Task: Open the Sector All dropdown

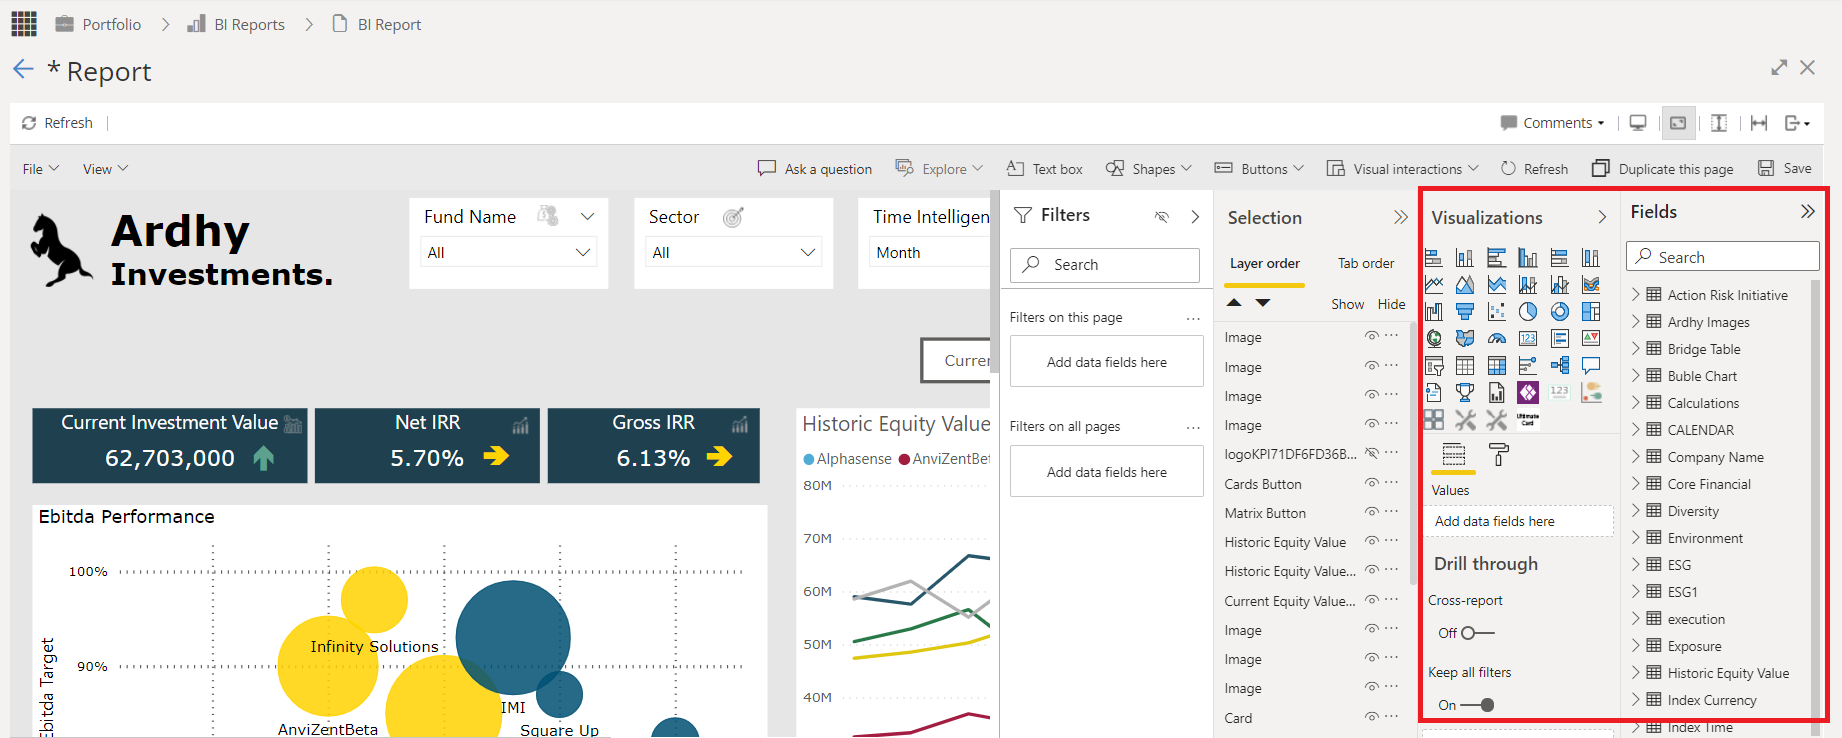Action: tap(734, 253)
